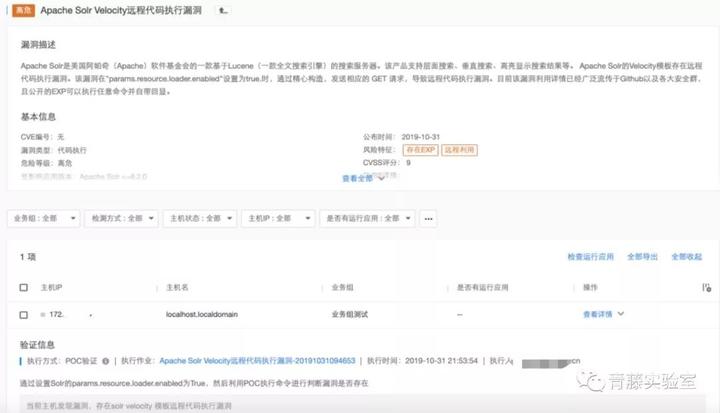Screen dimensions: 720x413
Task: Click the 全部收起 link
Action: [686, 257]
